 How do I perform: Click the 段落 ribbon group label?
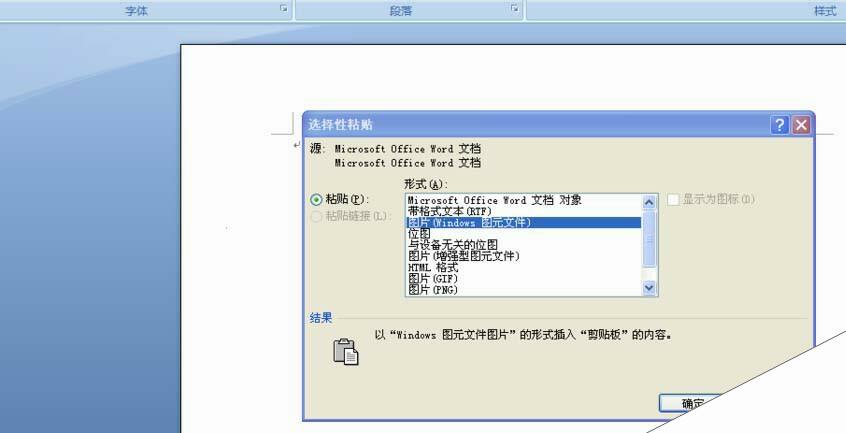[401, 10]
